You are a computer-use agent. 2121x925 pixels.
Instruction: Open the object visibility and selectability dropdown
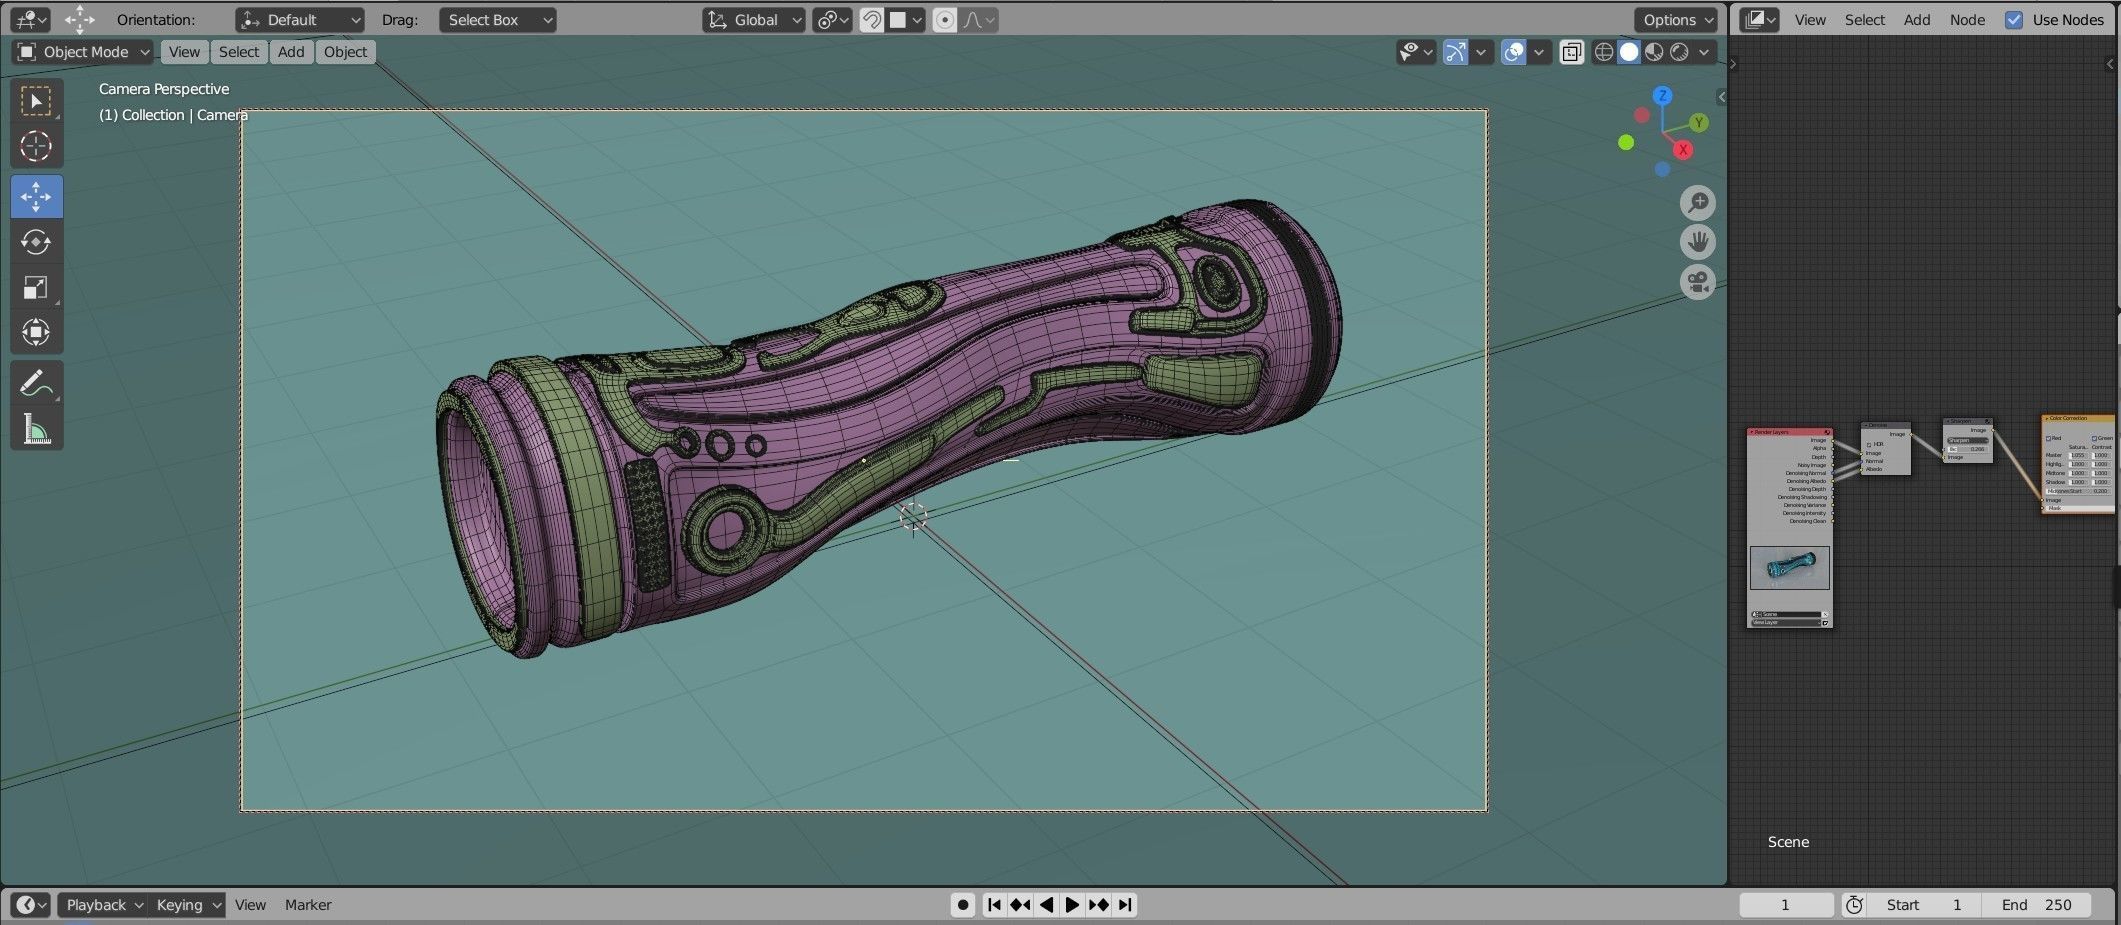1416,52
